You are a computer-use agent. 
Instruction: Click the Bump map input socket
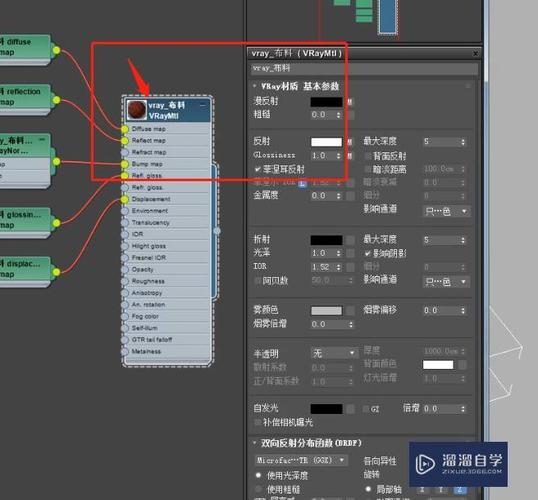[x=125, y=164]
